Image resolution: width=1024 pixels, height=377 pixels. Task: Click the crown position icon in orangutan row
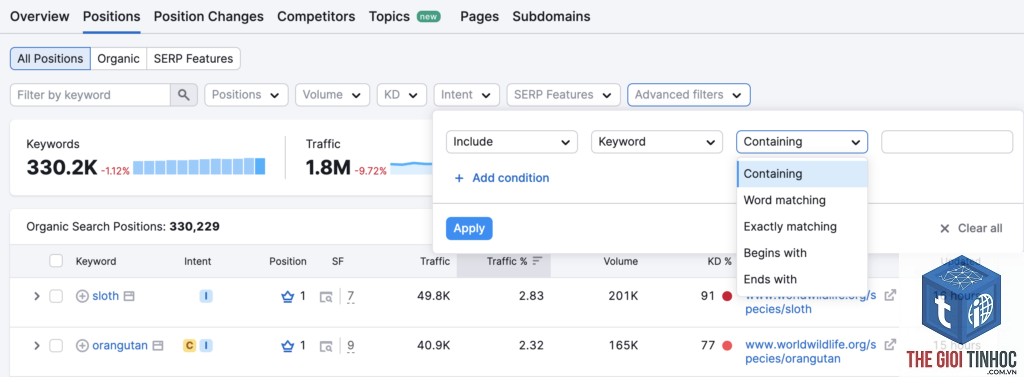click(287, 346)
